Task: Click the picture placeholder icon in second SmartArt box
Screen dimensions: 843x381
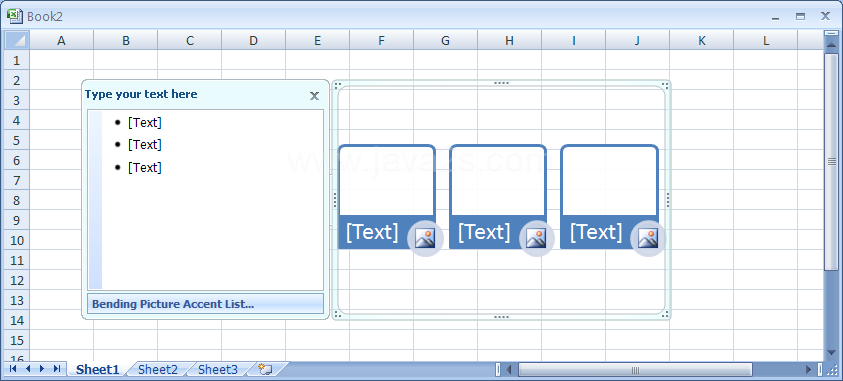Action: [x=536, y=238]
